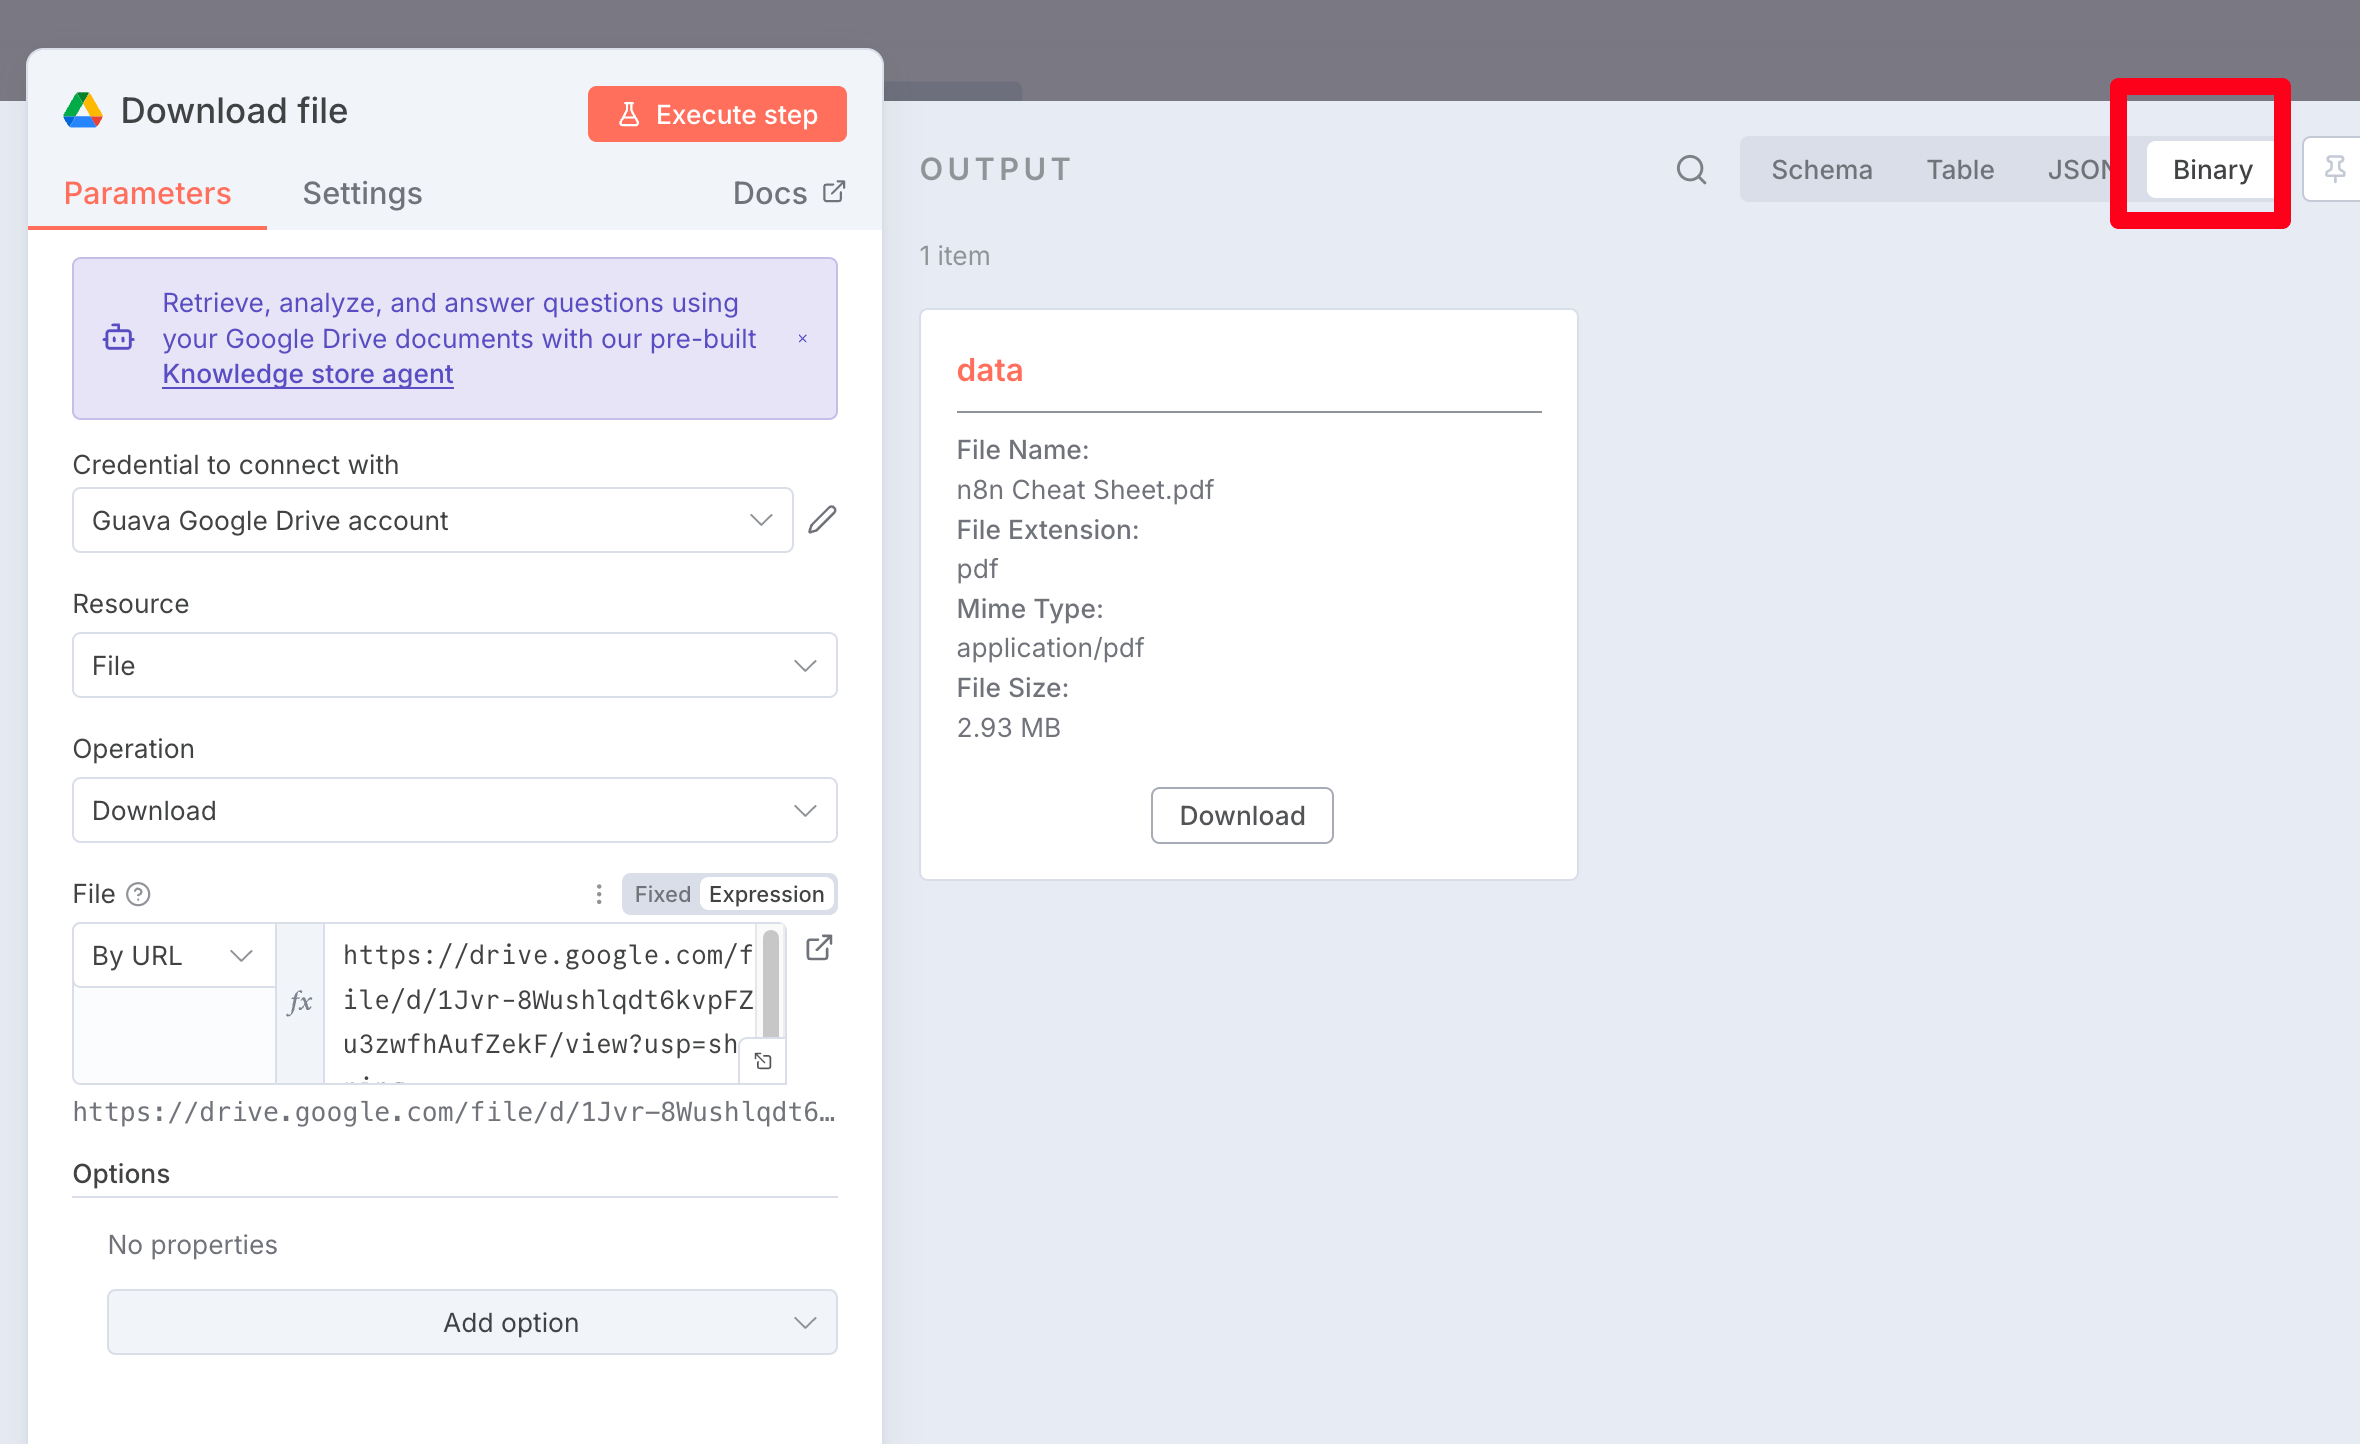Edit credential with the pencil icon
The height and width of the screenshot is (1444, 2360).
click(x=822, y=520)
